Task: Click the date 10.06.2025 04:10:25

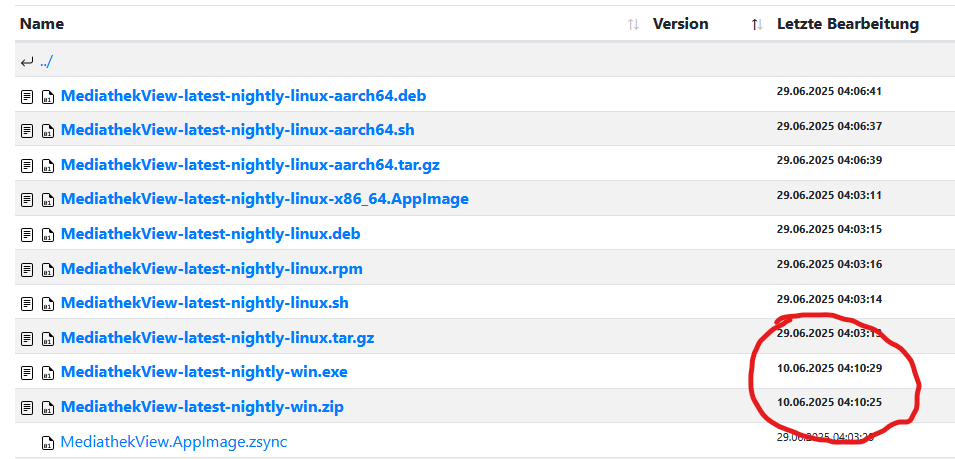Action: click(830, 402)
